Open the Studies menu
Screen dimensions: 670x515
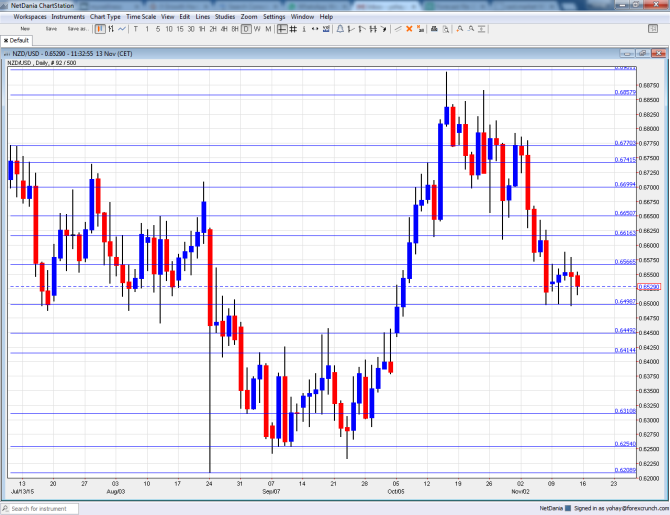pyautogui.click(x=225, y=17)
